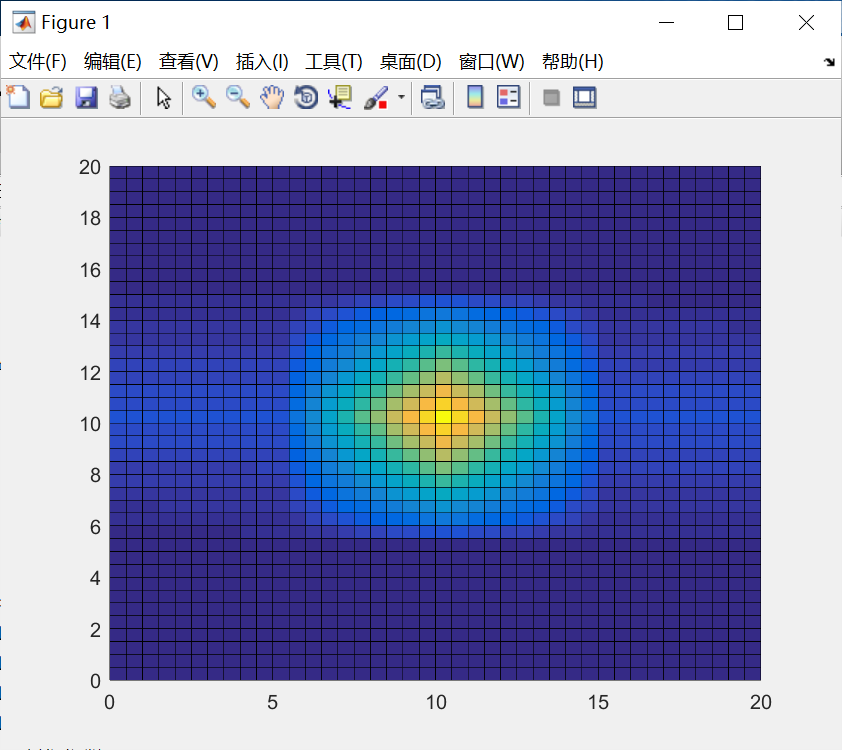Minimize the Figure 1 window

(x=666, y=23)
